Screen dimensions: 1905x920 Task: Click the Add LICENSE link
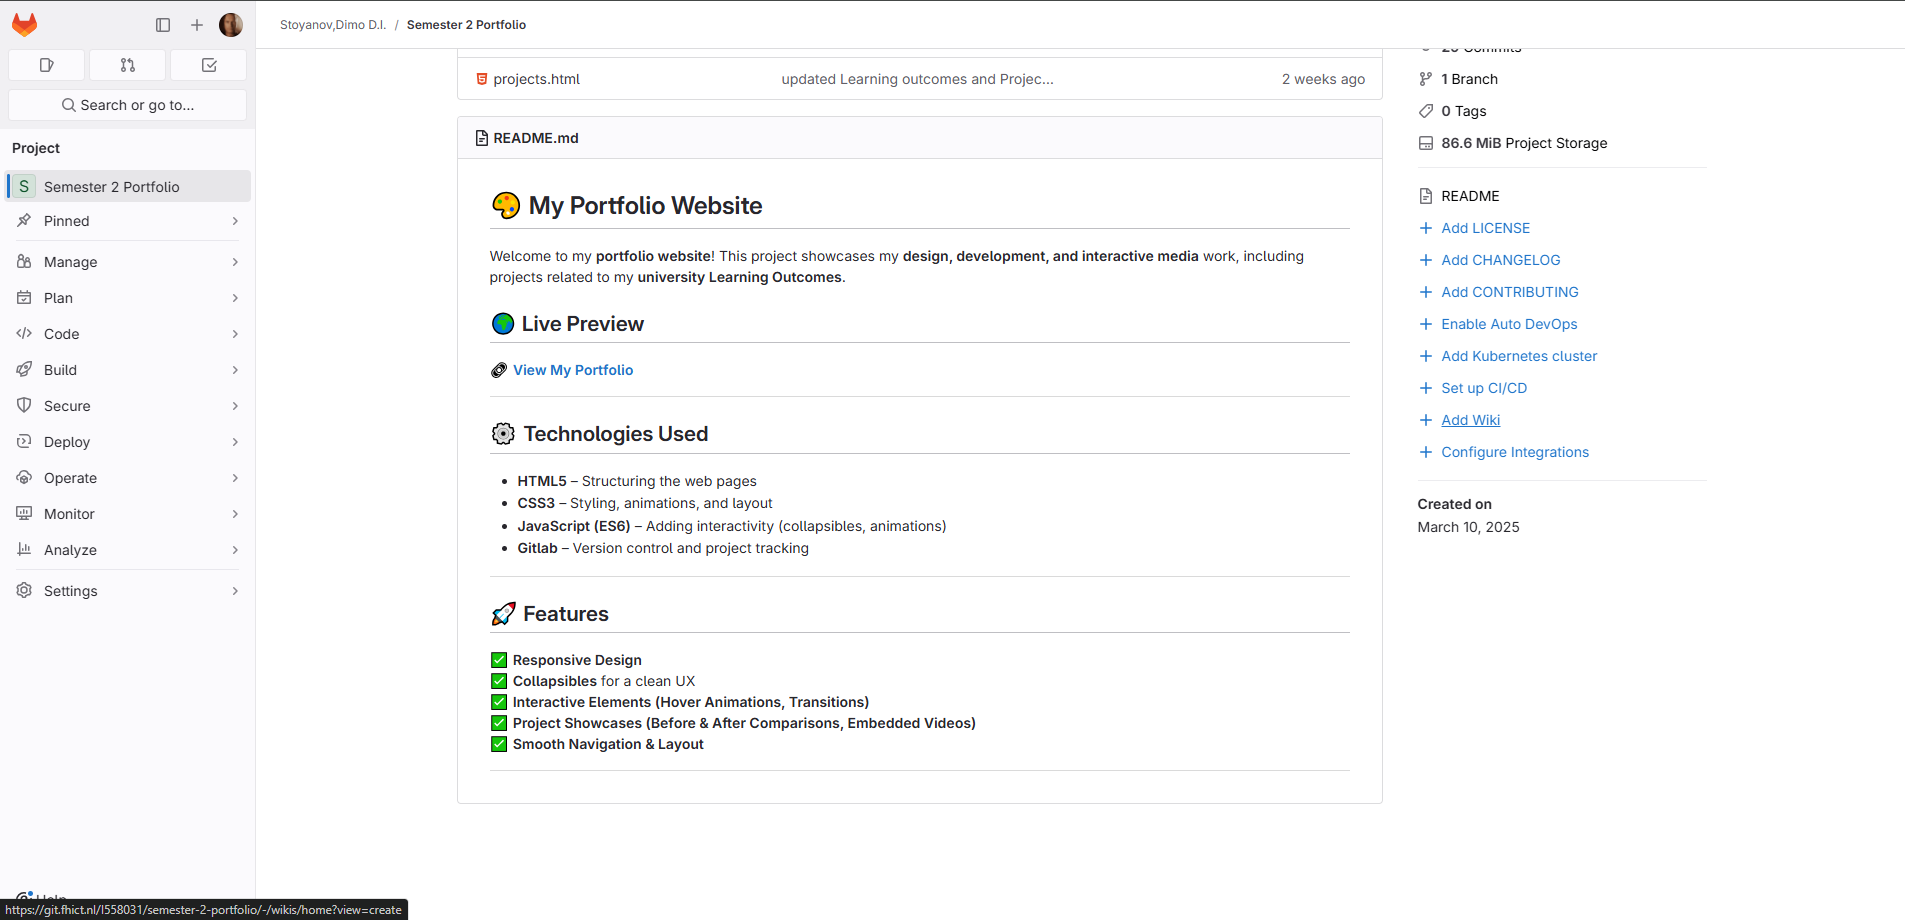click(1485, 228)
